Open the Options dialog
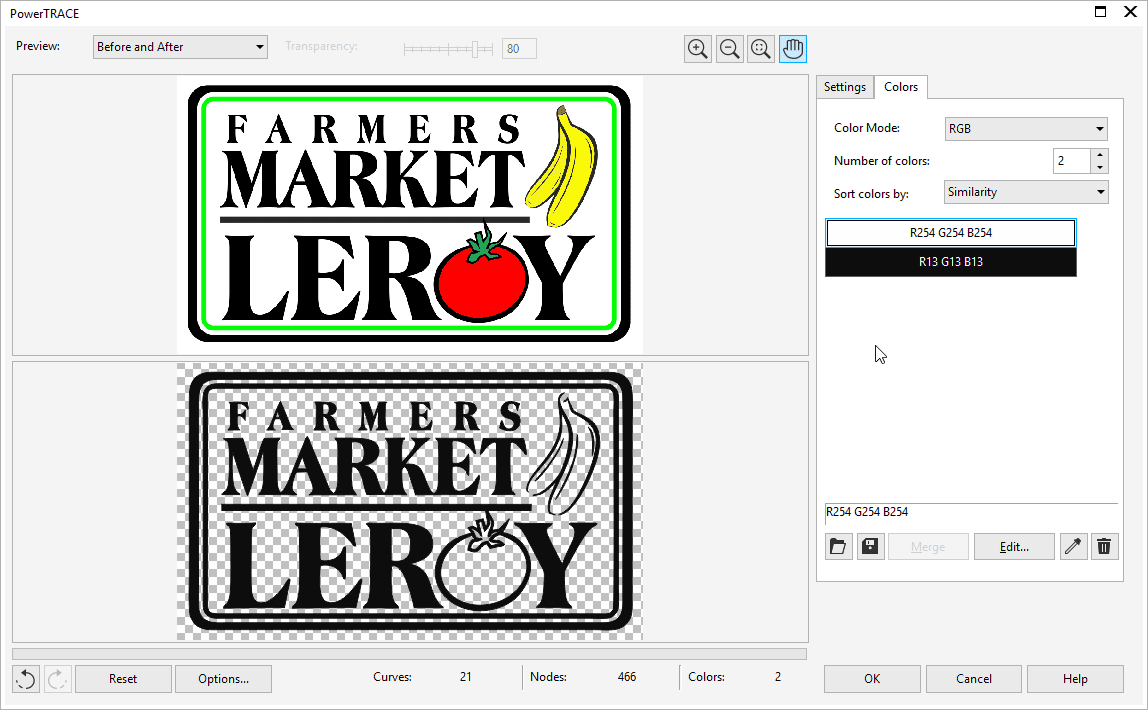This screenshot has width=1148, height=710. point(222,678)
